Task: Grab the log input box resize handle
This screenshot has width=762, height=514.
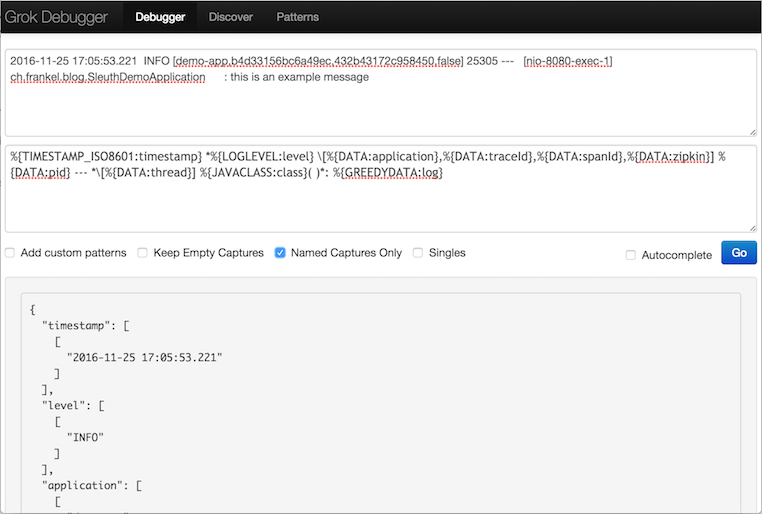Action: pos(751,131)
